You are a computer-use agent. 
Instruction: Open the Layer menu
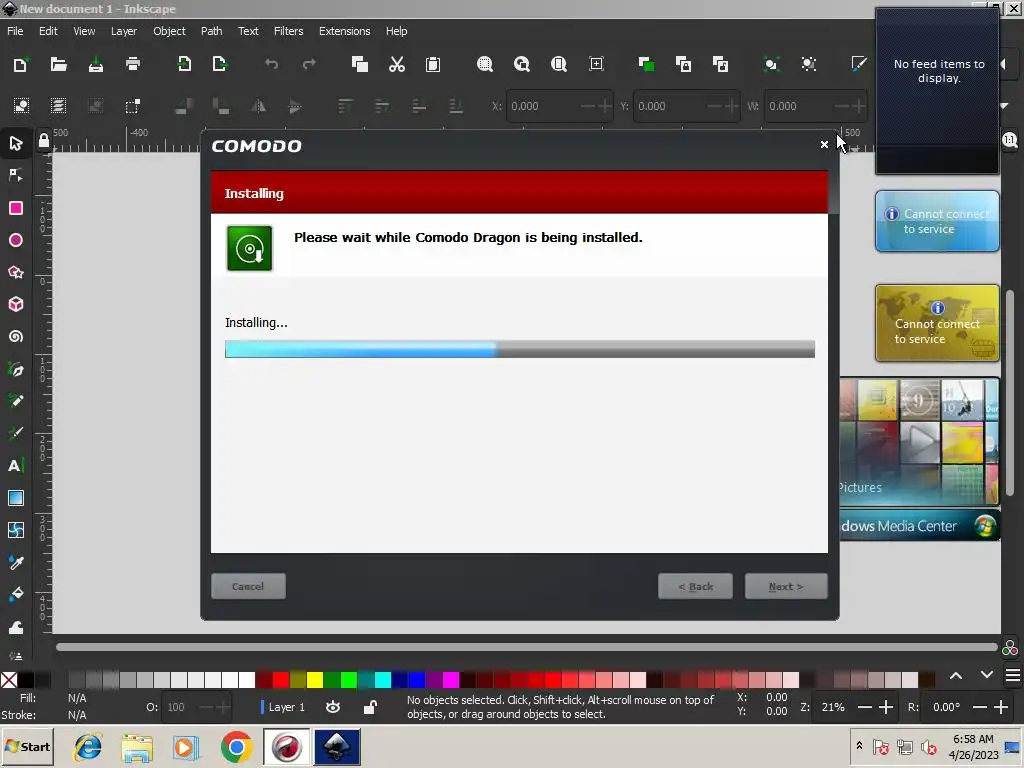point(123,31)
